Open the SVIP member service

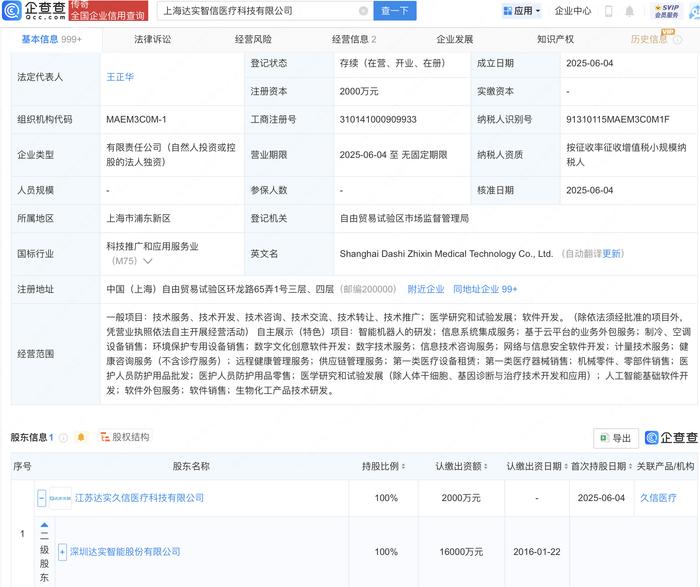tap(667, 11)
